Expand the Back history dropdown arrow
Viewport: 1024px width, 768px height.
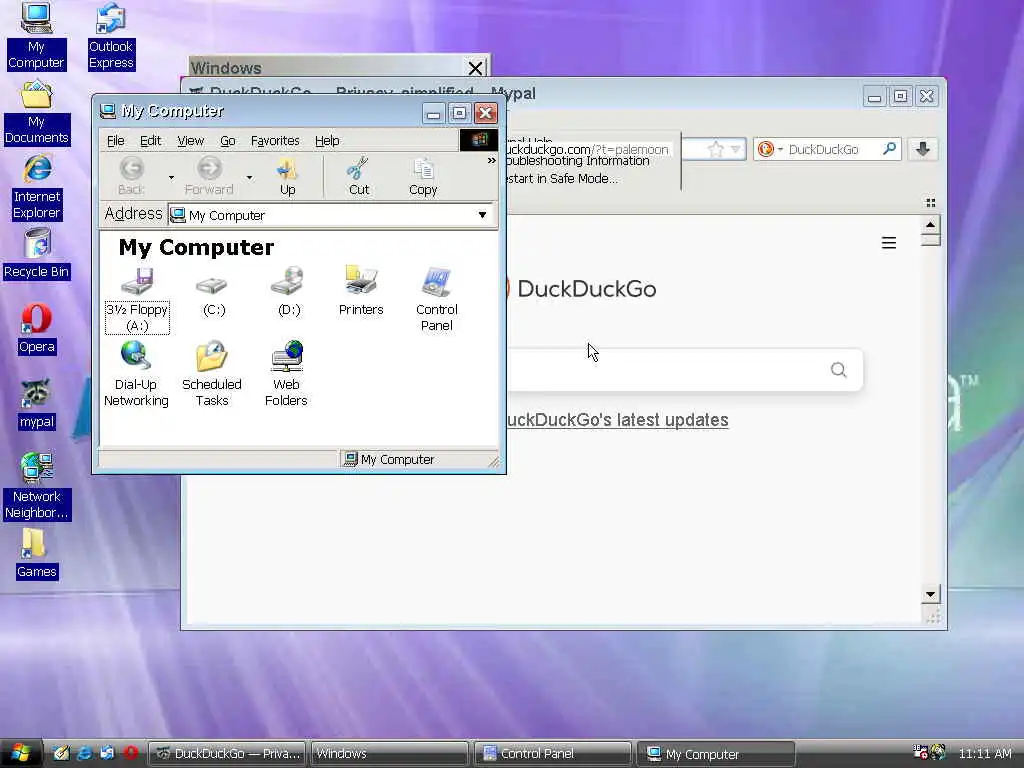tap(171, 177)
